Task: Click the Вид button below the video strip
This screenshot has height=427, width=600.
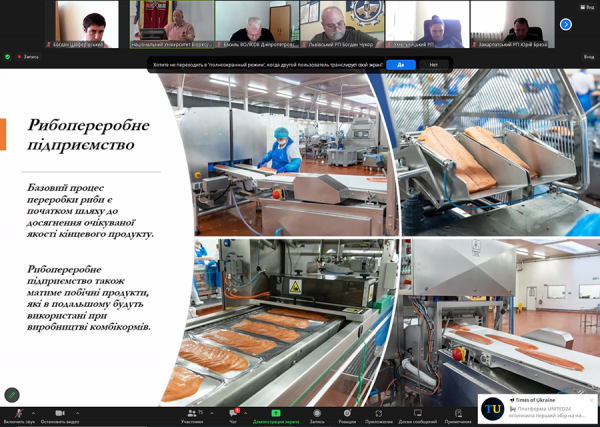Action: click(x=589, y=57)
